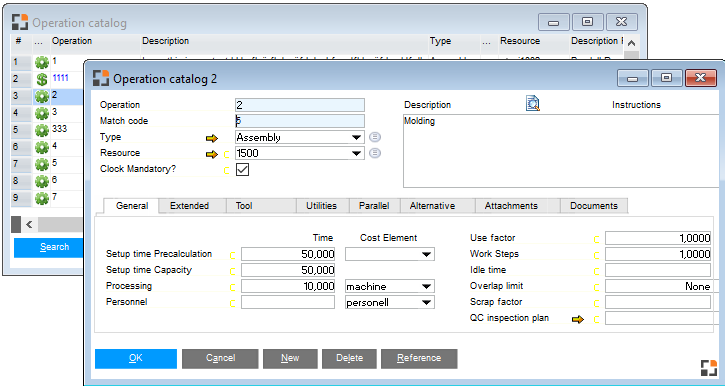Uncheck the Clock Mandatory checkbox
Screen dimensions: 725x386
242,170
